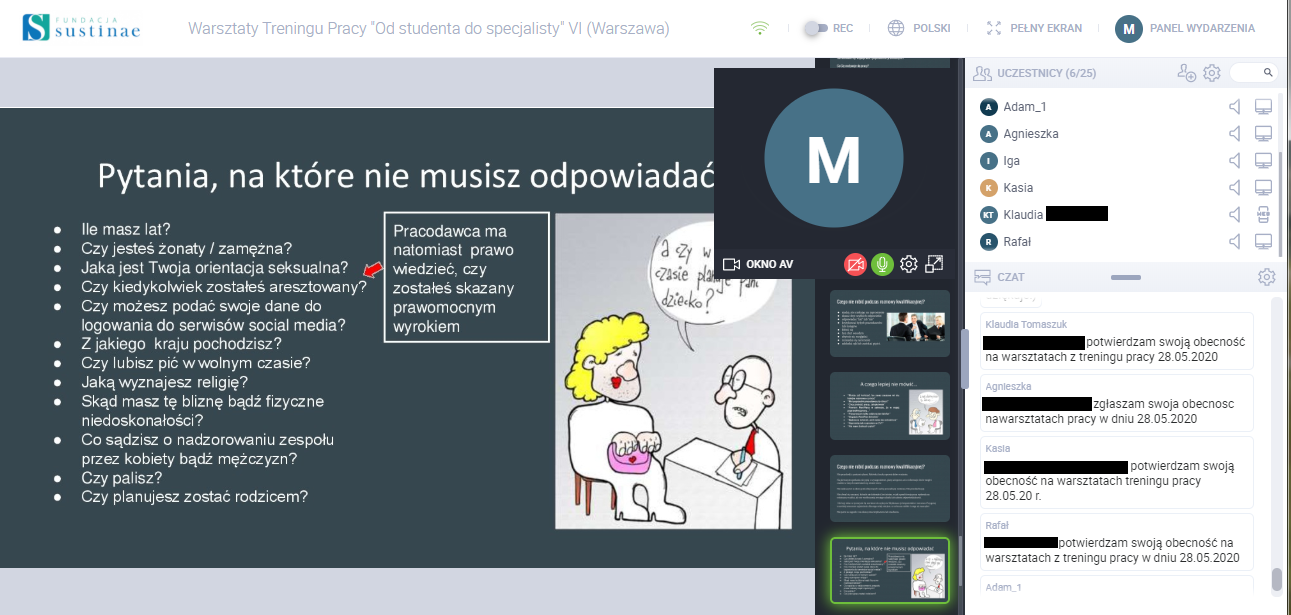The image size is (1291, 615).
Task: Turn on the disabled camera button
Action: [855, 264]
